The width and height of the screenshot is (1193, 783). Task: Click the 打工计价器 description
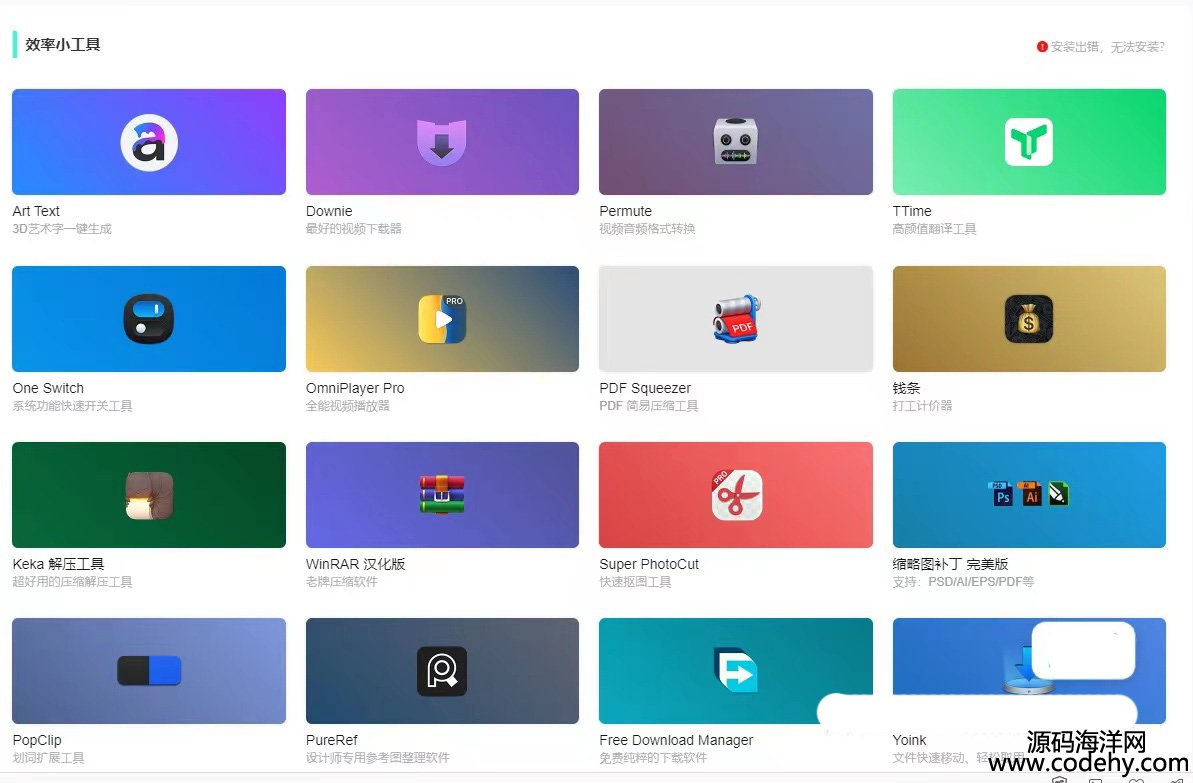922,406
